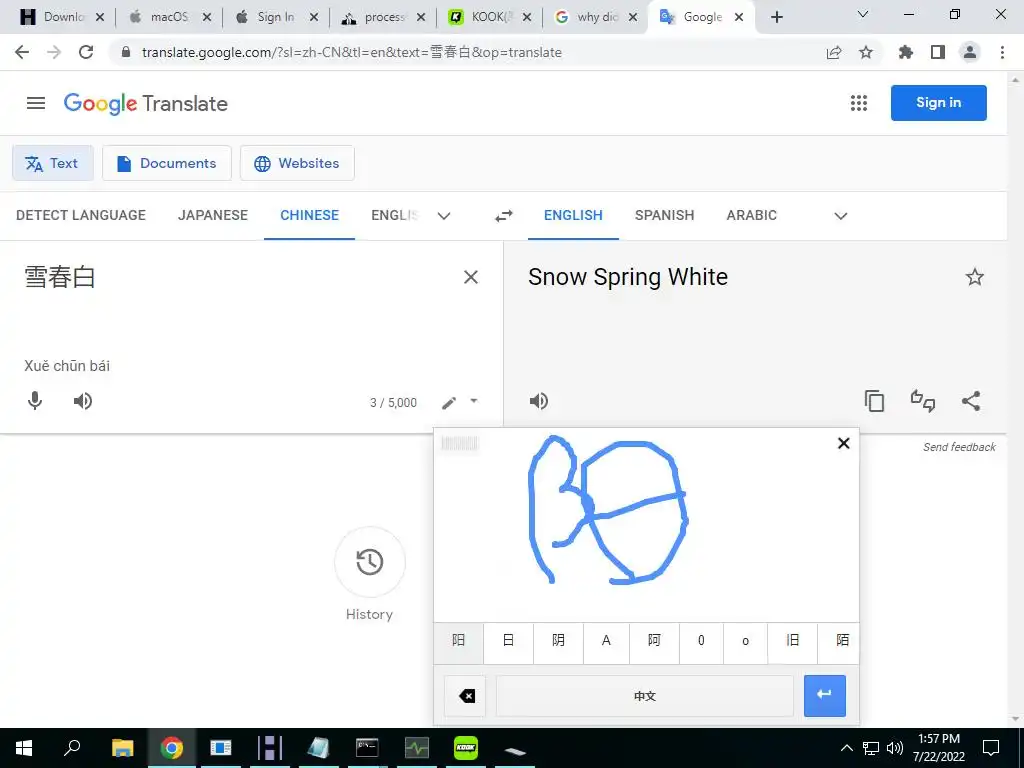Open KOOK app from the taskbar
Screen dimensions: 1024x768
click(x=466, y=748)
